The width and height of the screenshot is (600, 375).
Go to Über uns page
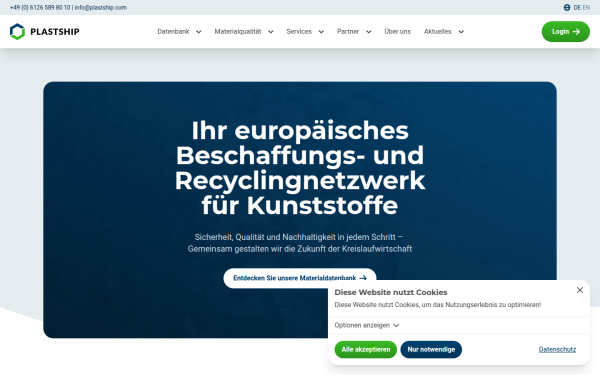tap(397, 31)
